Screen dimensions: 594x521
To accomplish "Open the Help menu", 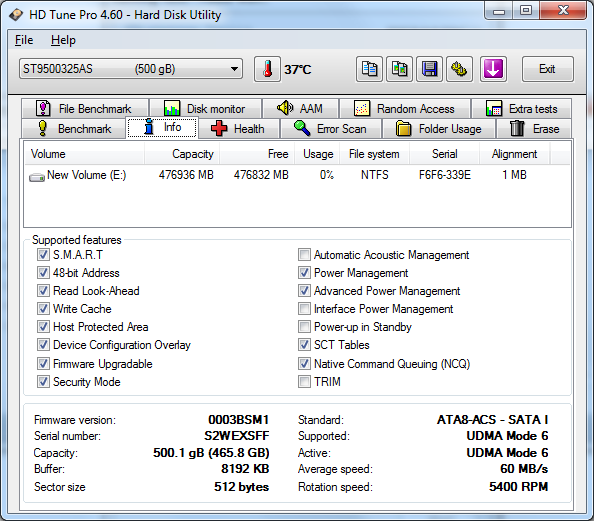I will pyautogui.click(x=63, y=40).
